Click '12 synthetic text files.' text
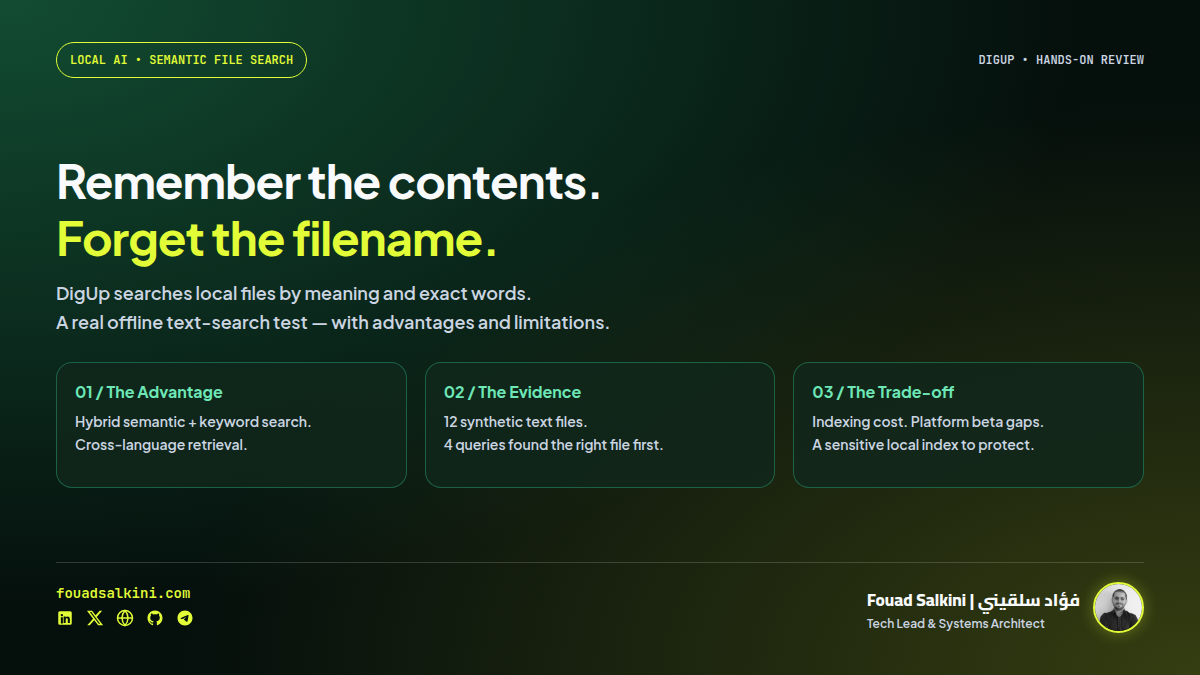 [x=515, y=422]
